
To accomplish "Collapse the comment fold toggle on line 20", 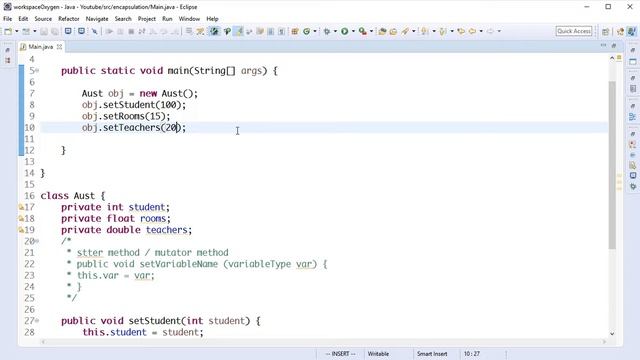I will pyautogui.click(x=37, y=241).
